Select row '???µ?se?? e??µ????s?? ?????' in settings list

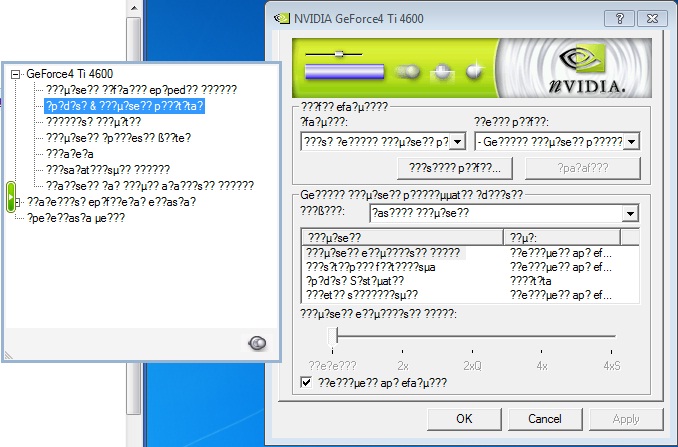pos(384,253)
